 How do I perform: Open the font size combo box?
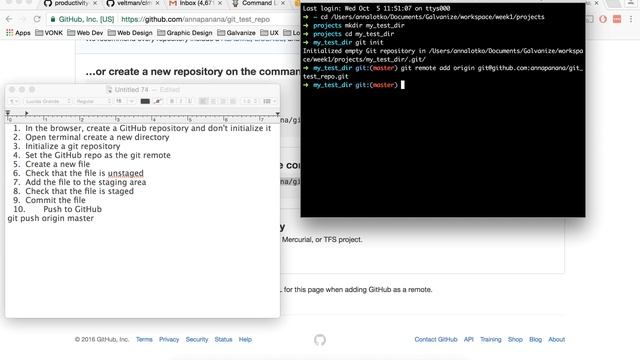point(125,101)
